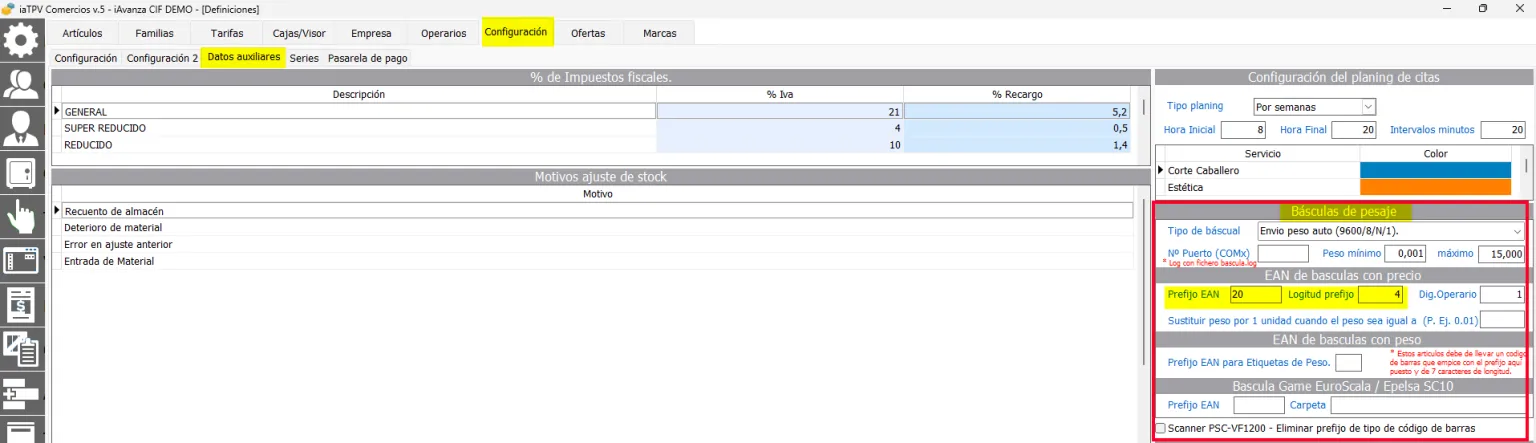This screenshot has height=443, width=1536.
Task: Click the Peso mínimo field
Action: click(x=1404, y=253)
